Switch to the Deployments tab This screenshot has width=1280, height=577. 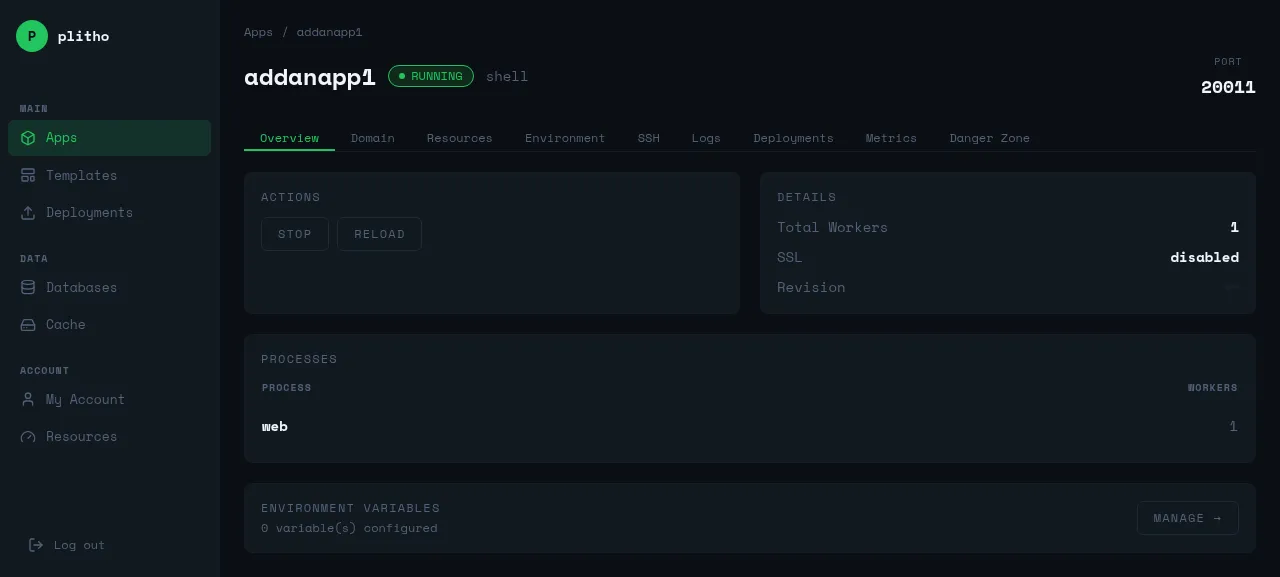pos(794,138)
